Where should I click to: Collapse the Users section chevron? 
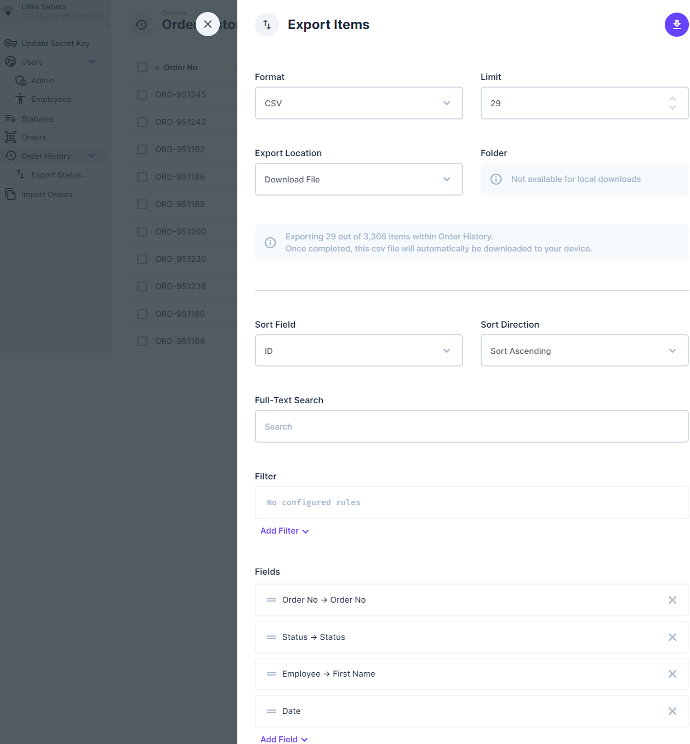[x=92, y=62]
